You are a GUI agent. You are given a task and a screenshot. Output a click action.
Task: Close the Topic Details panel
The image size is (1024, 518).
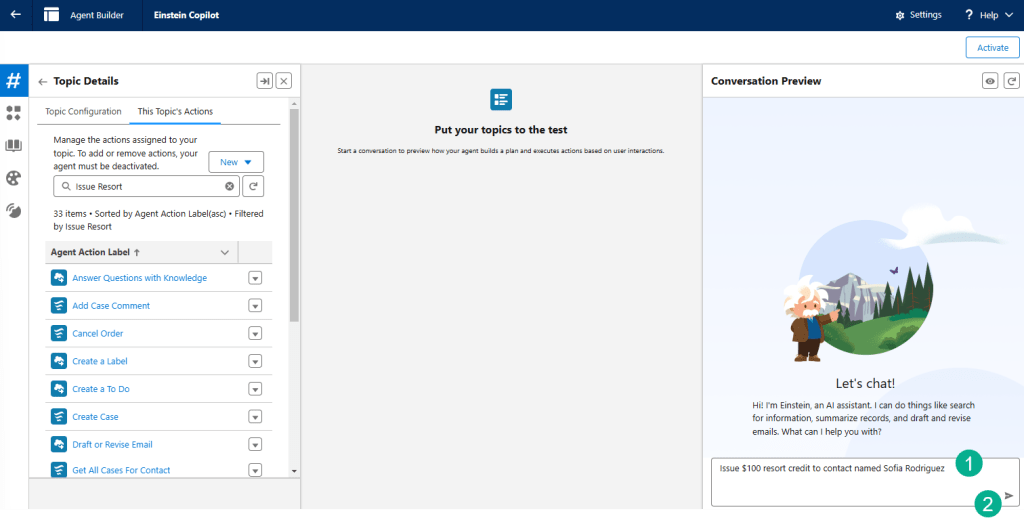click(284, 81)
